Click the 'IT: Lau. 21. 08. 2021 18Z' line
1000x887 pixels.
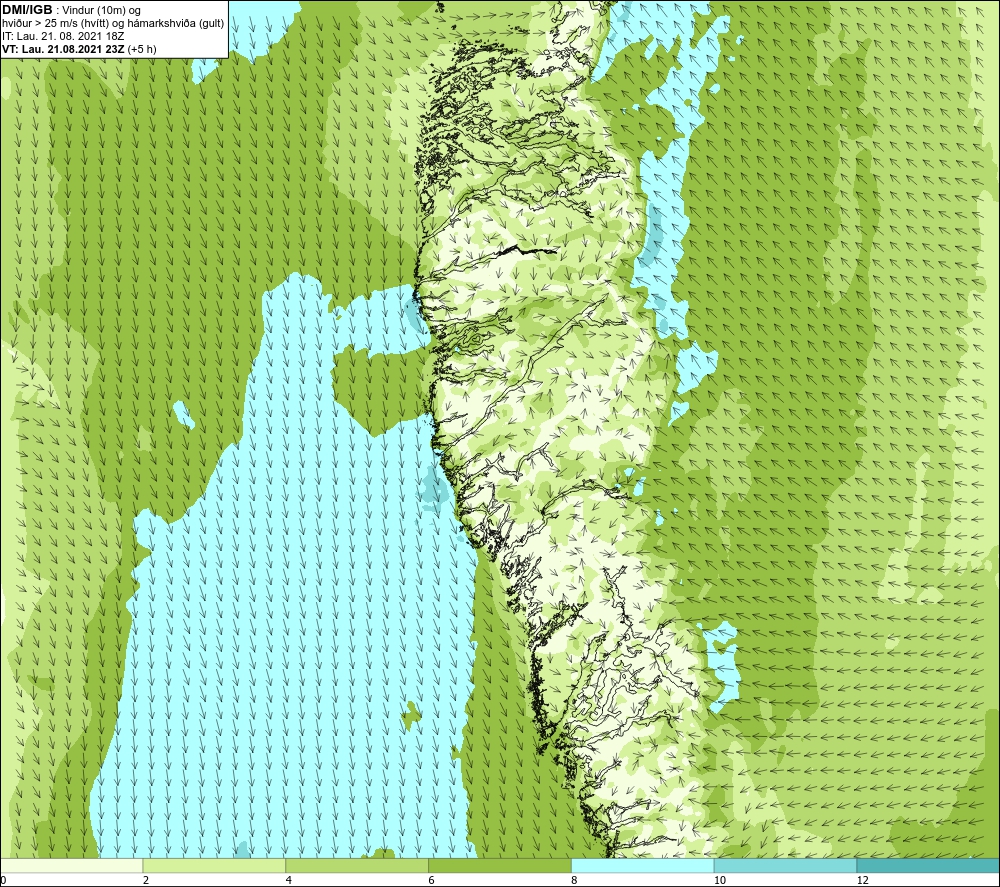tap(63, 36)
